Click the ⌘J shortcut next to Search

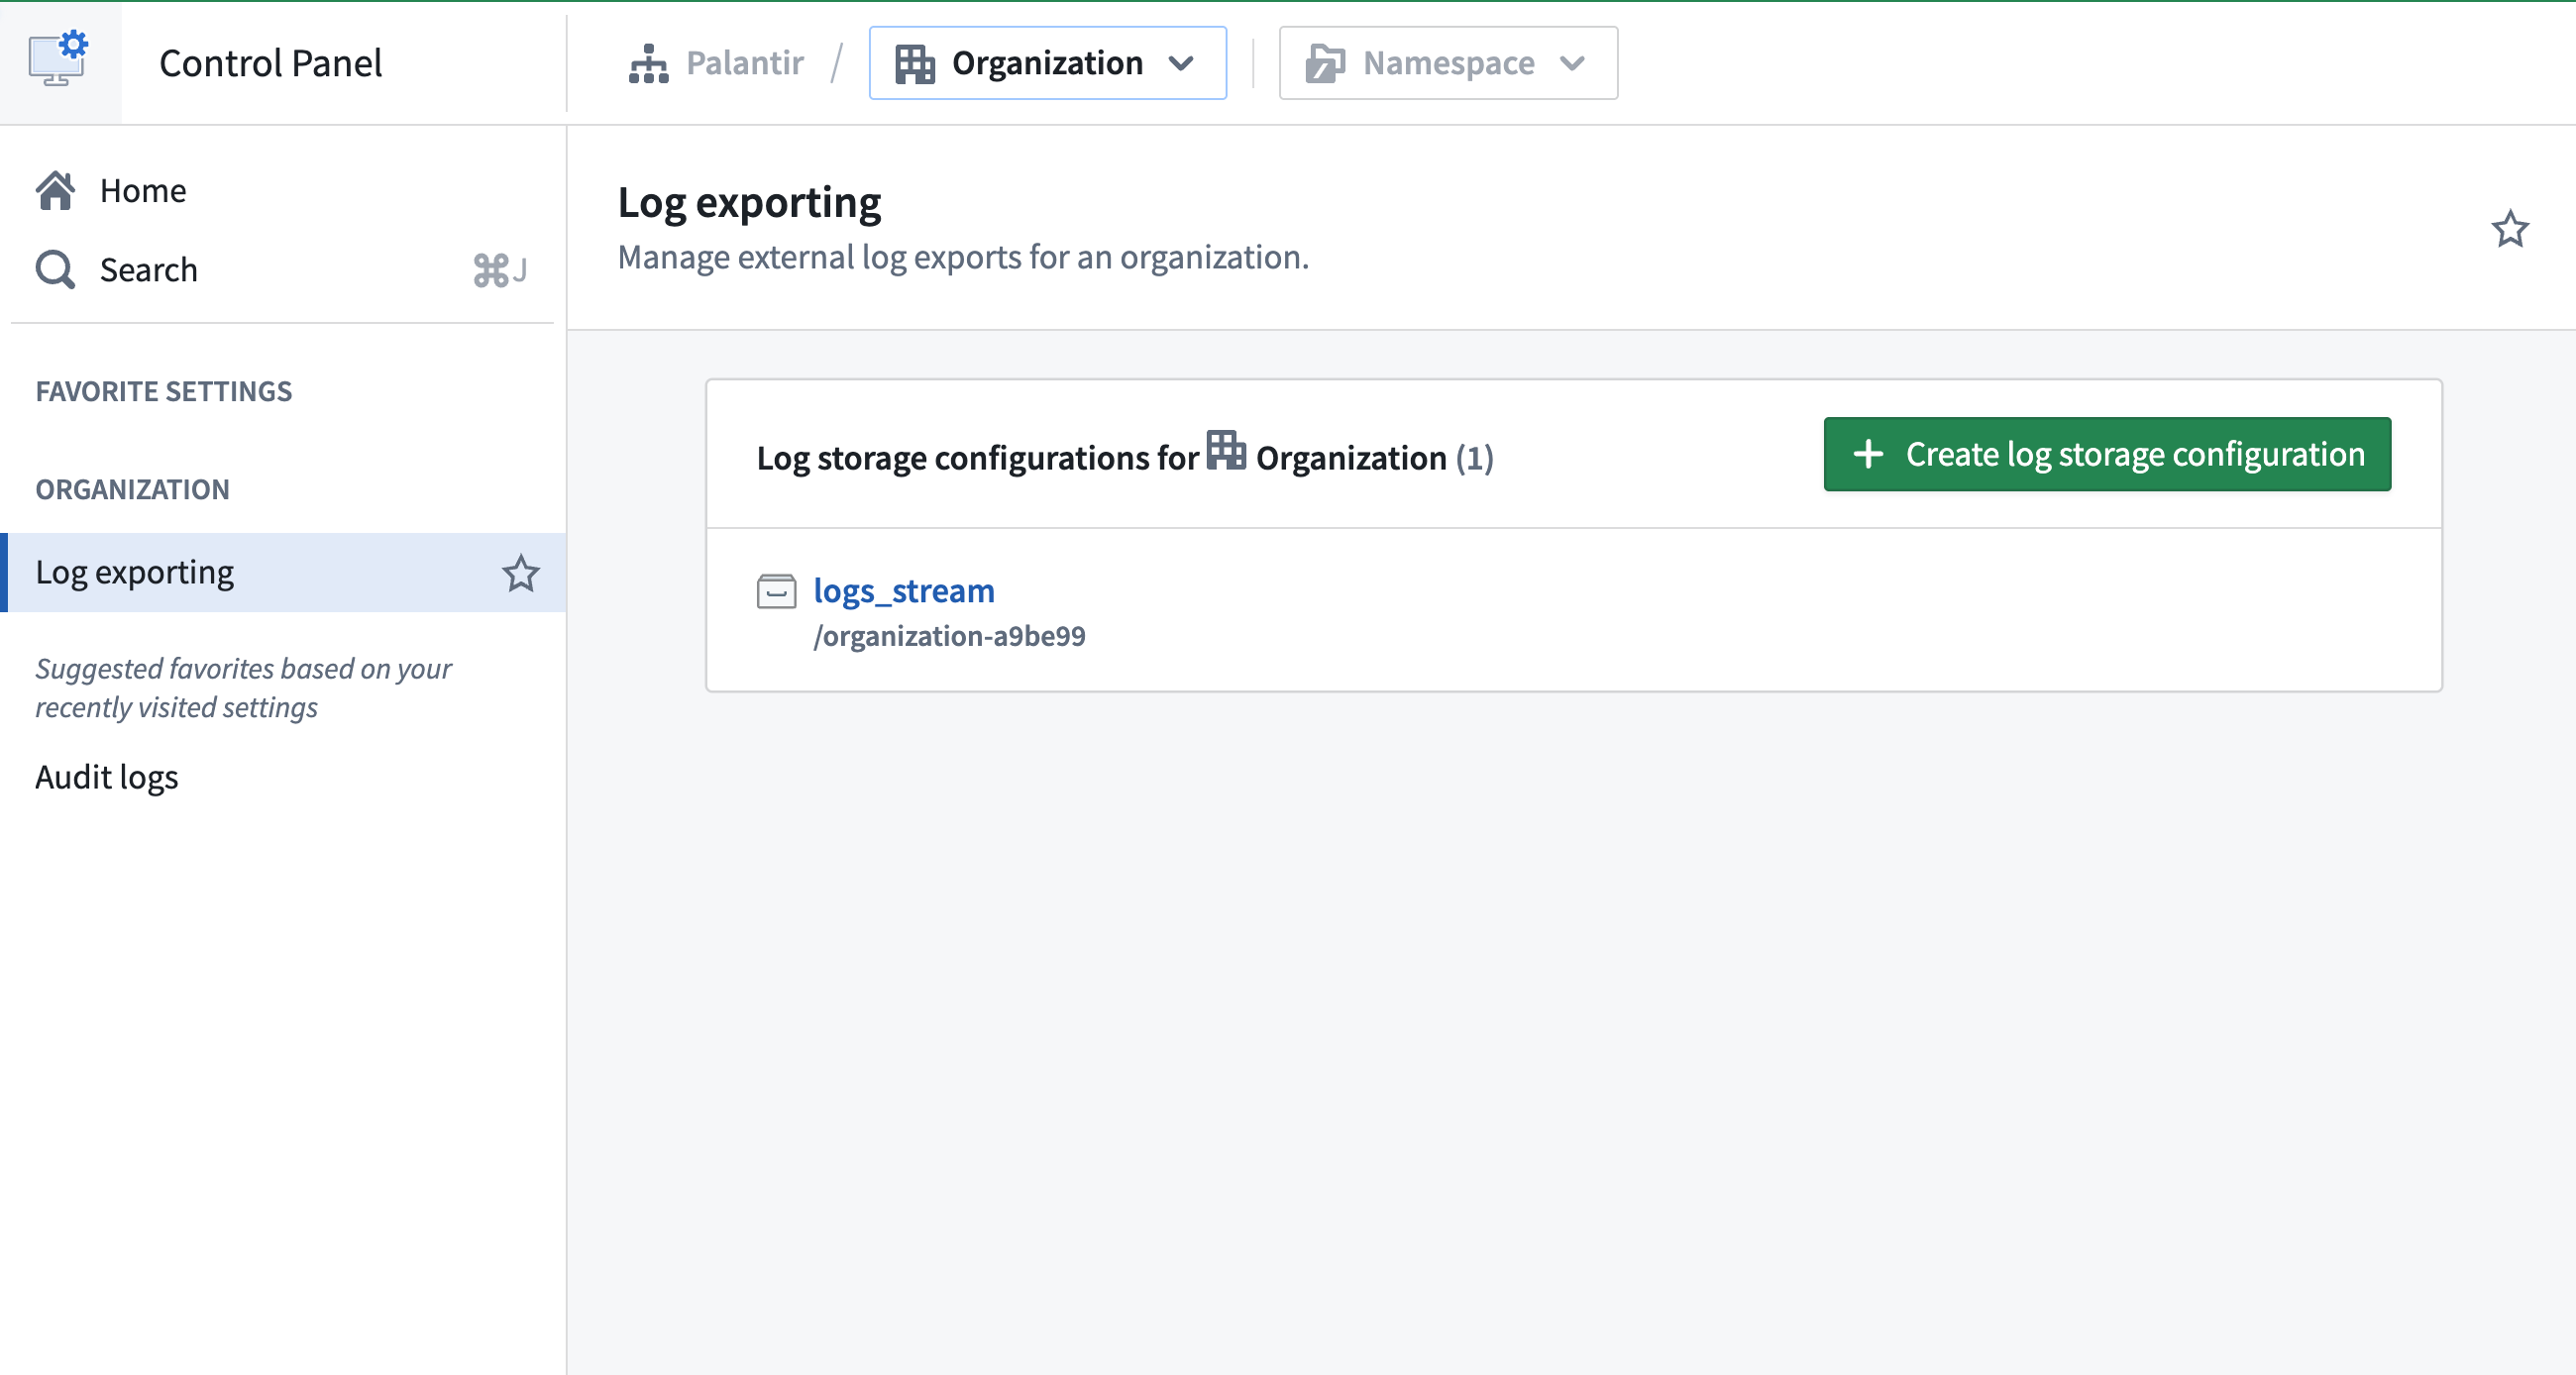tap(498, 270)
